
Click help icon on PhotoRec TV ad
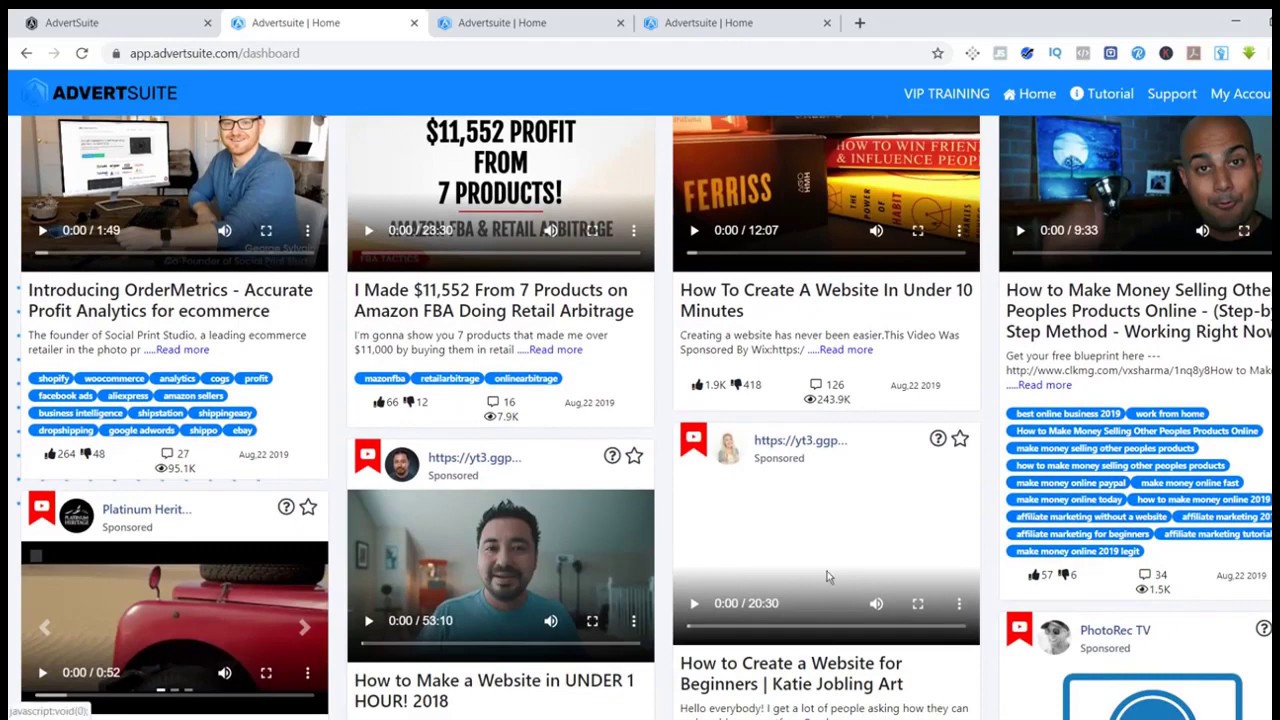[1264, 629]
